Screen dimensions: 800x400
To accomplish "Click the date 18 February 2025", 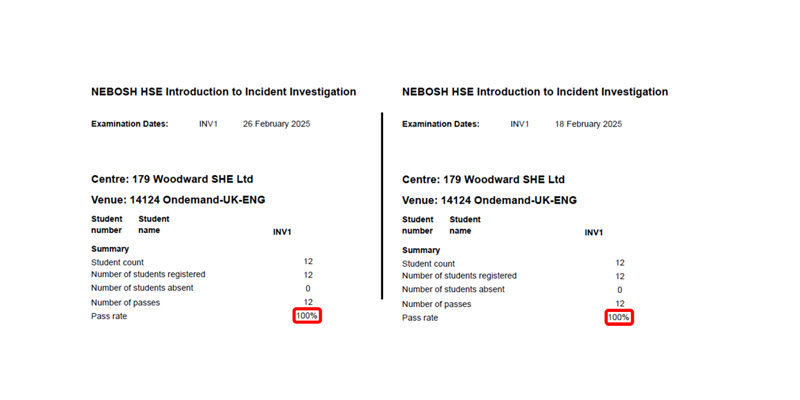I will click(x=588, y=124).
